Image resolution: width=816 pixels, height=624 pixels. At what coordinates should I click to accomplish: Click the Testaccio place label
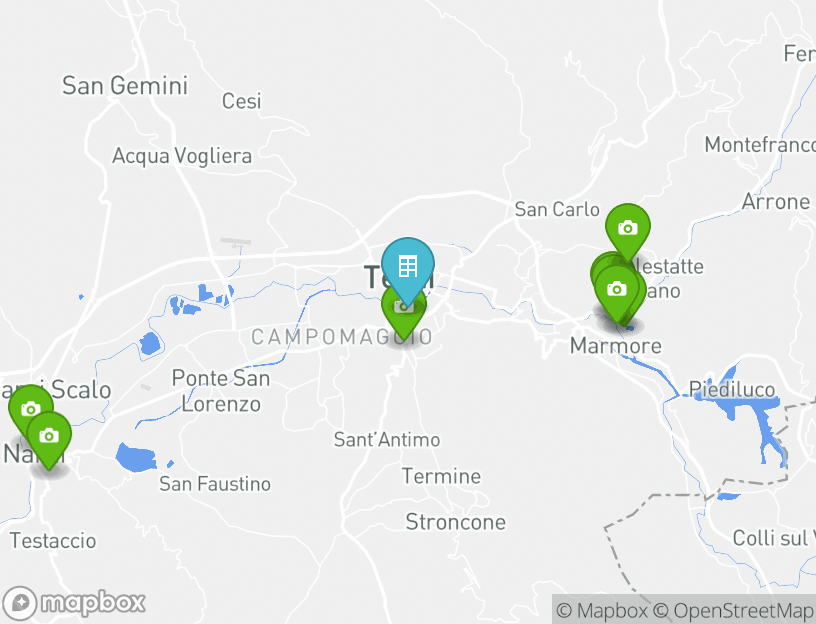click(53, 541)
